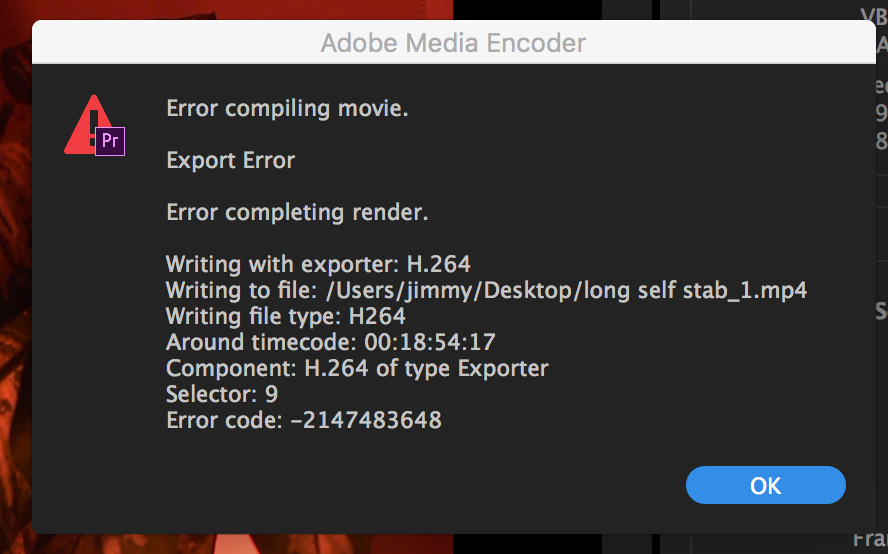
Task: Click the 'Writing with exporter: H.264' line
Action: 318,264
